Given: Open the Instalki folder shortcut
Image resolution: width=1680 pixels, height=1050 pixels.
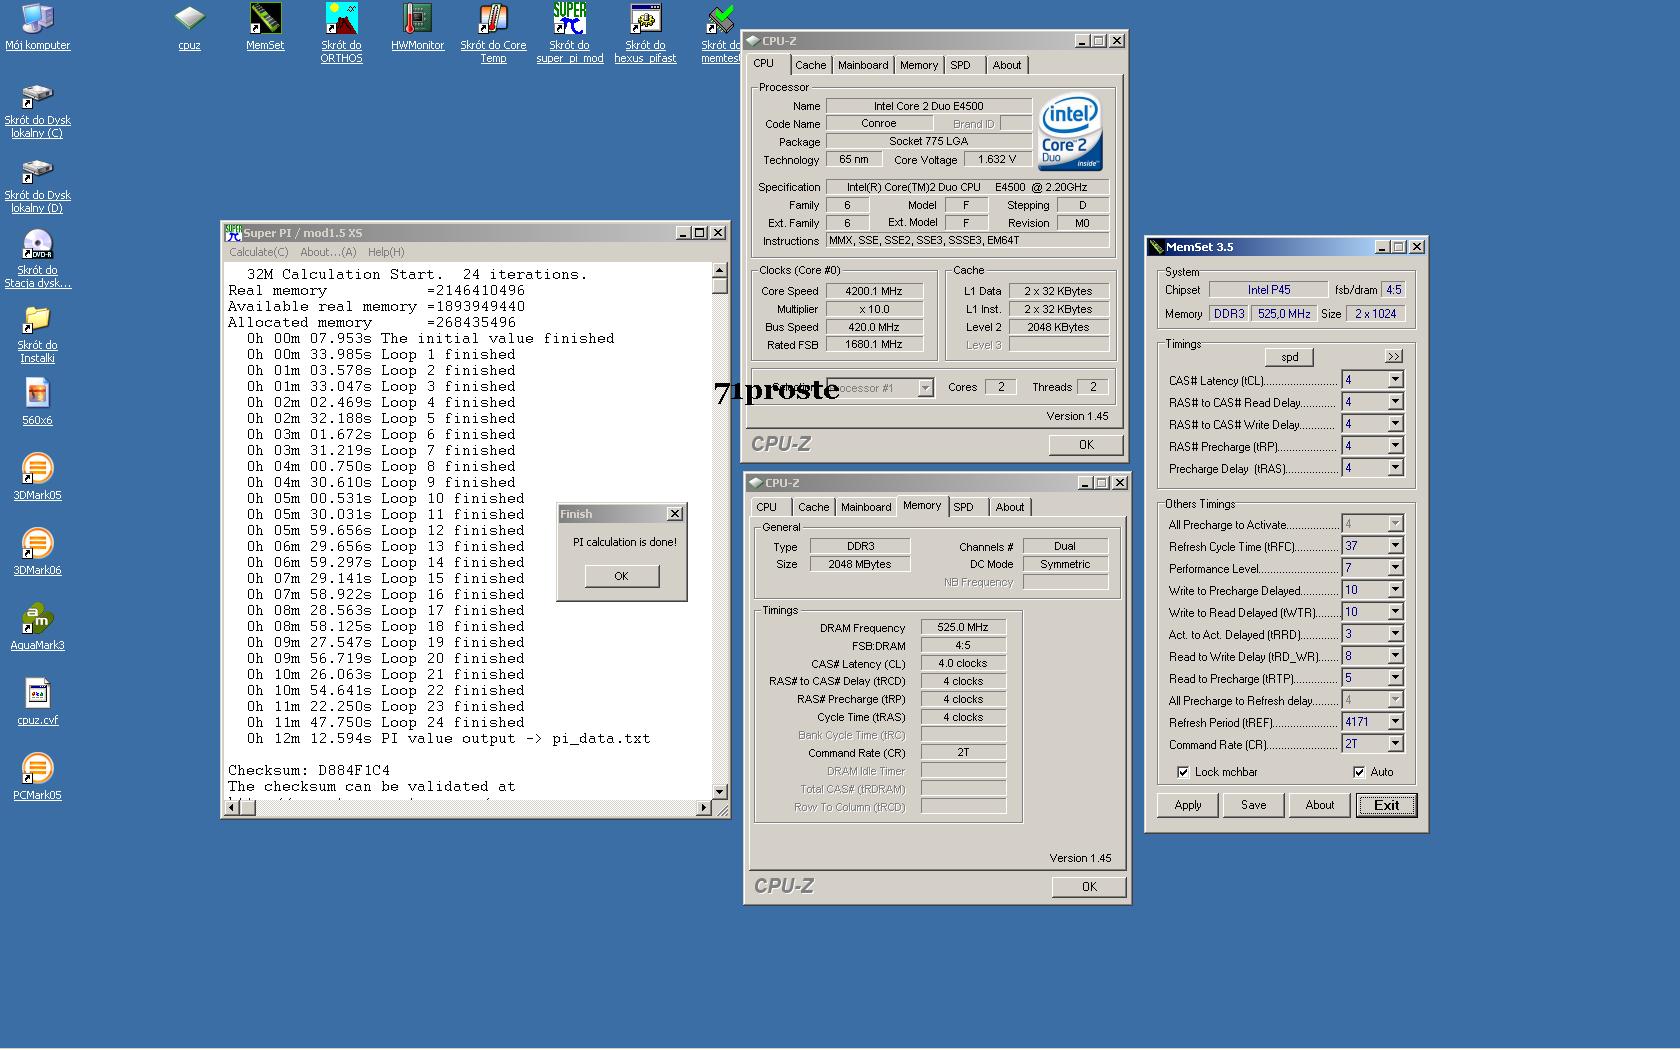Looking at the screenshot, I should tap(37, 335).
